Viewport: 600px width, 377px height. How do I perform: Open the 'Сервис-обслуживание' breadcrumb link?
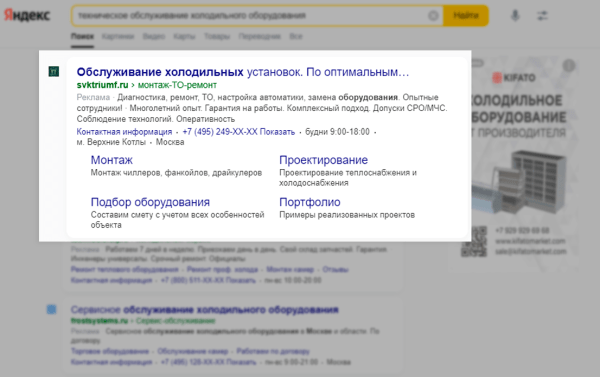(x=176, y=321)
